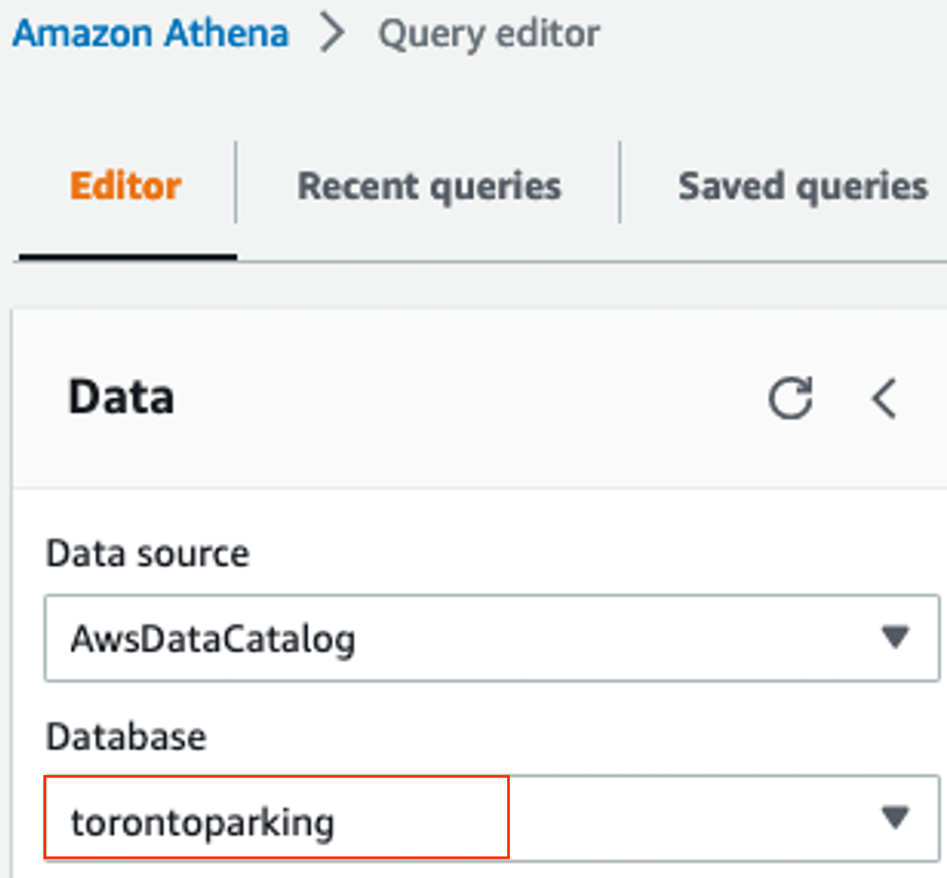The height and width of the screenshot is (878, 947).
Task: Collapse the Data panel using left chevron
Action: [x=884, y=398]
